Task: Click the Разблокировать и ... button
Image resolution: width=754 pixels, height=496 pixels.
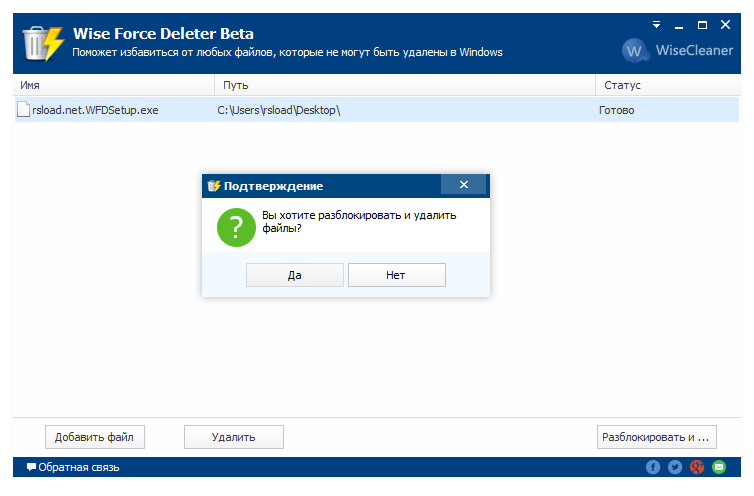Action: (x=657, y=437)
